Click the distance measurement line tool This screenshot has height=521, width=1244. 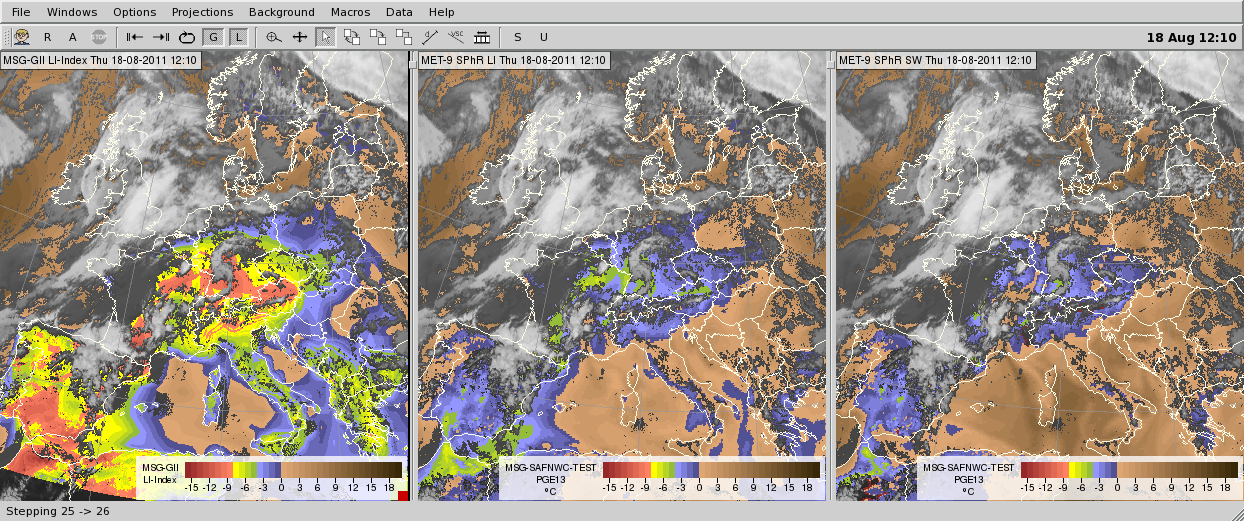[x=430, y=37]
